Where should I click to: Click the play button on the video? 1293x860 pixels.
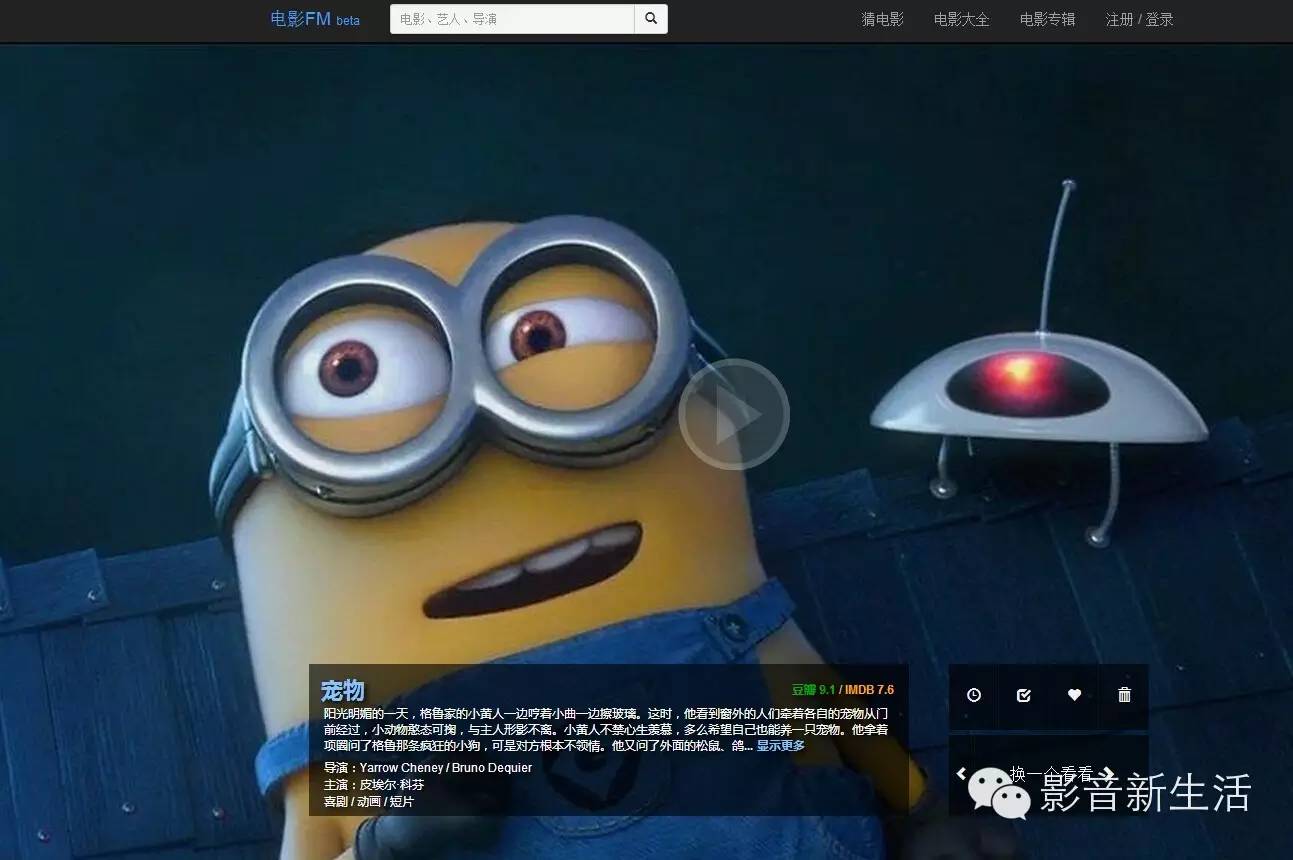(x=735, y=413)
